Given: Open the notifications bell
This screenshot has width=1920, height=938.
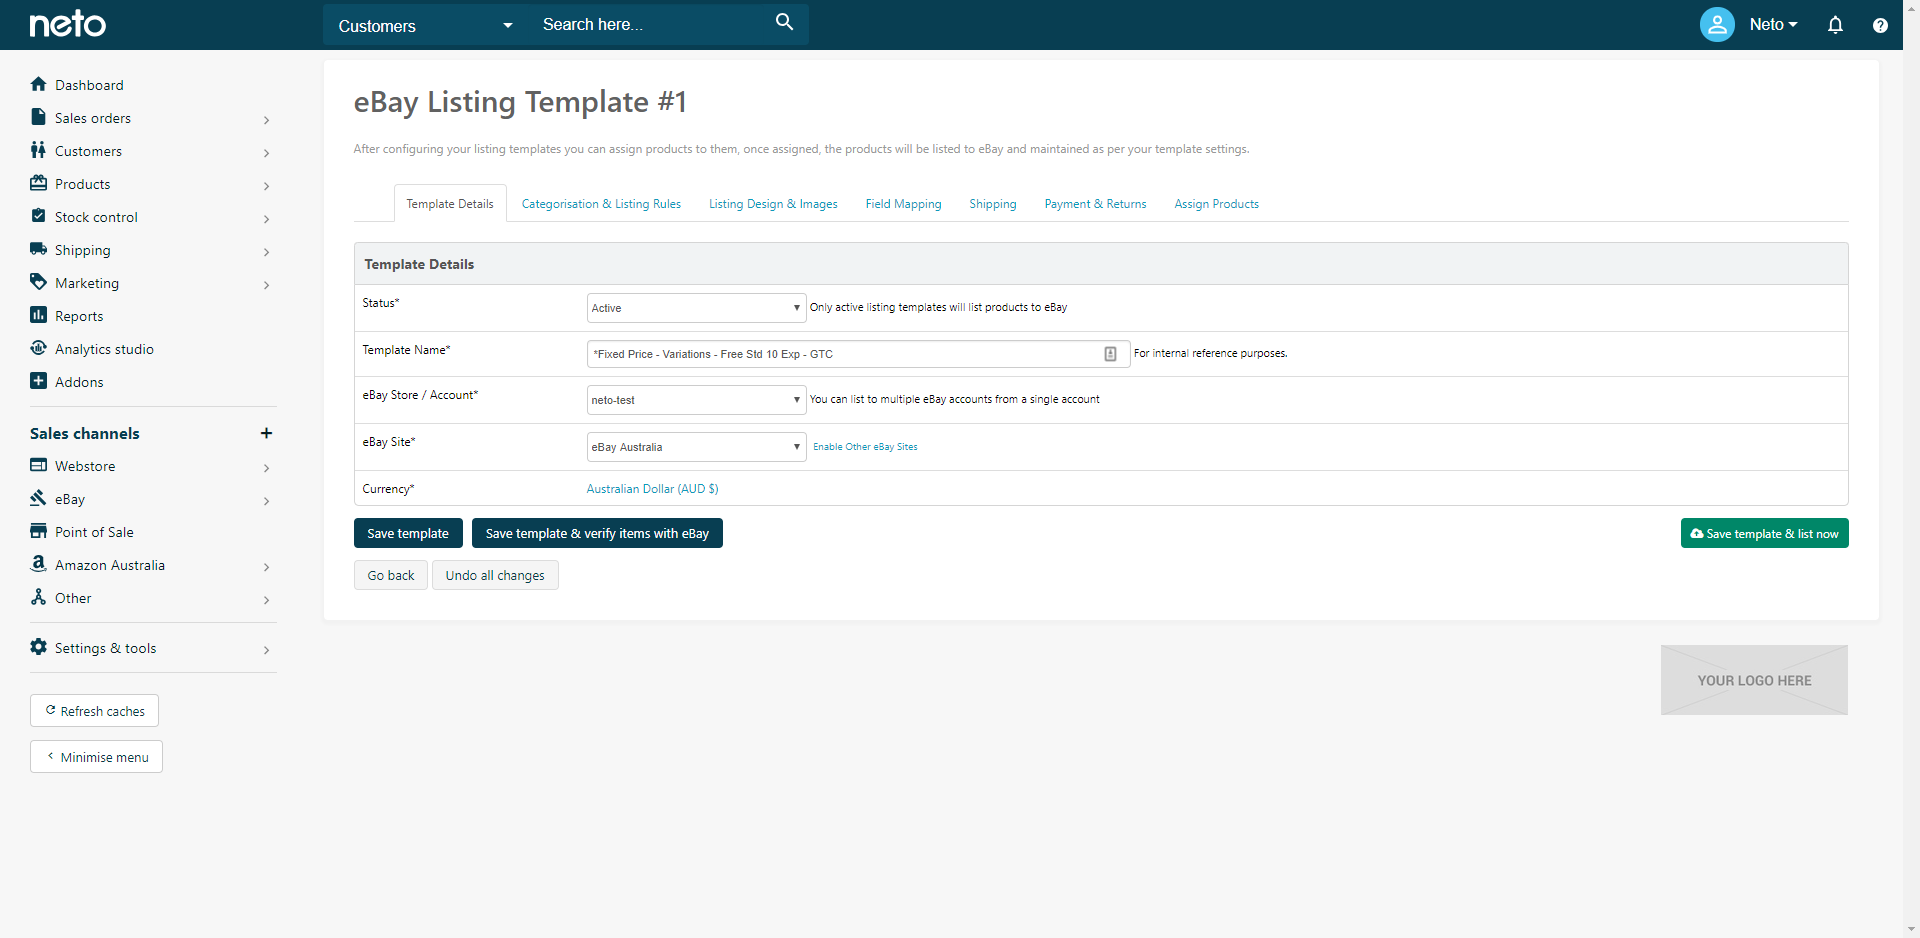Looking at the screenshot, I should 1835,25.
